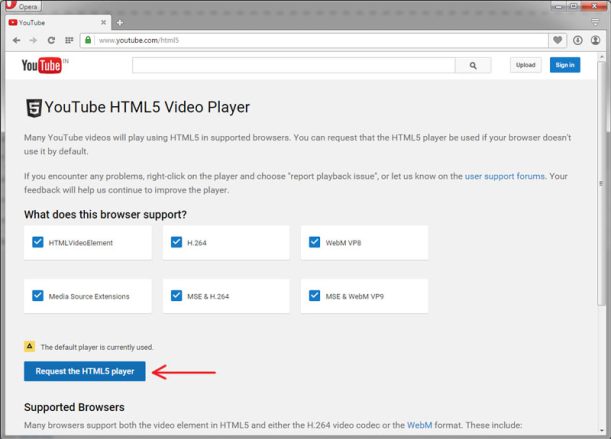This screenshot has height=439, width=611.
Task: Select the YouTube browser tab
Action: pyautogui.click(x=58, y=23)
